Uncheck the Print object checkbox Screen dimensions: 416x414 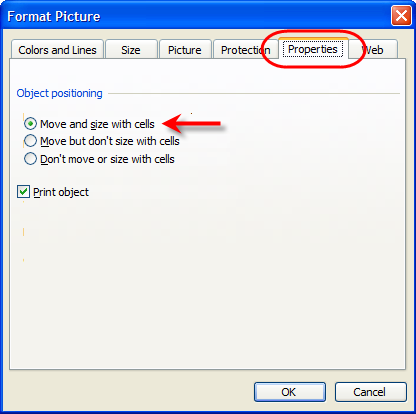[23, 192]
